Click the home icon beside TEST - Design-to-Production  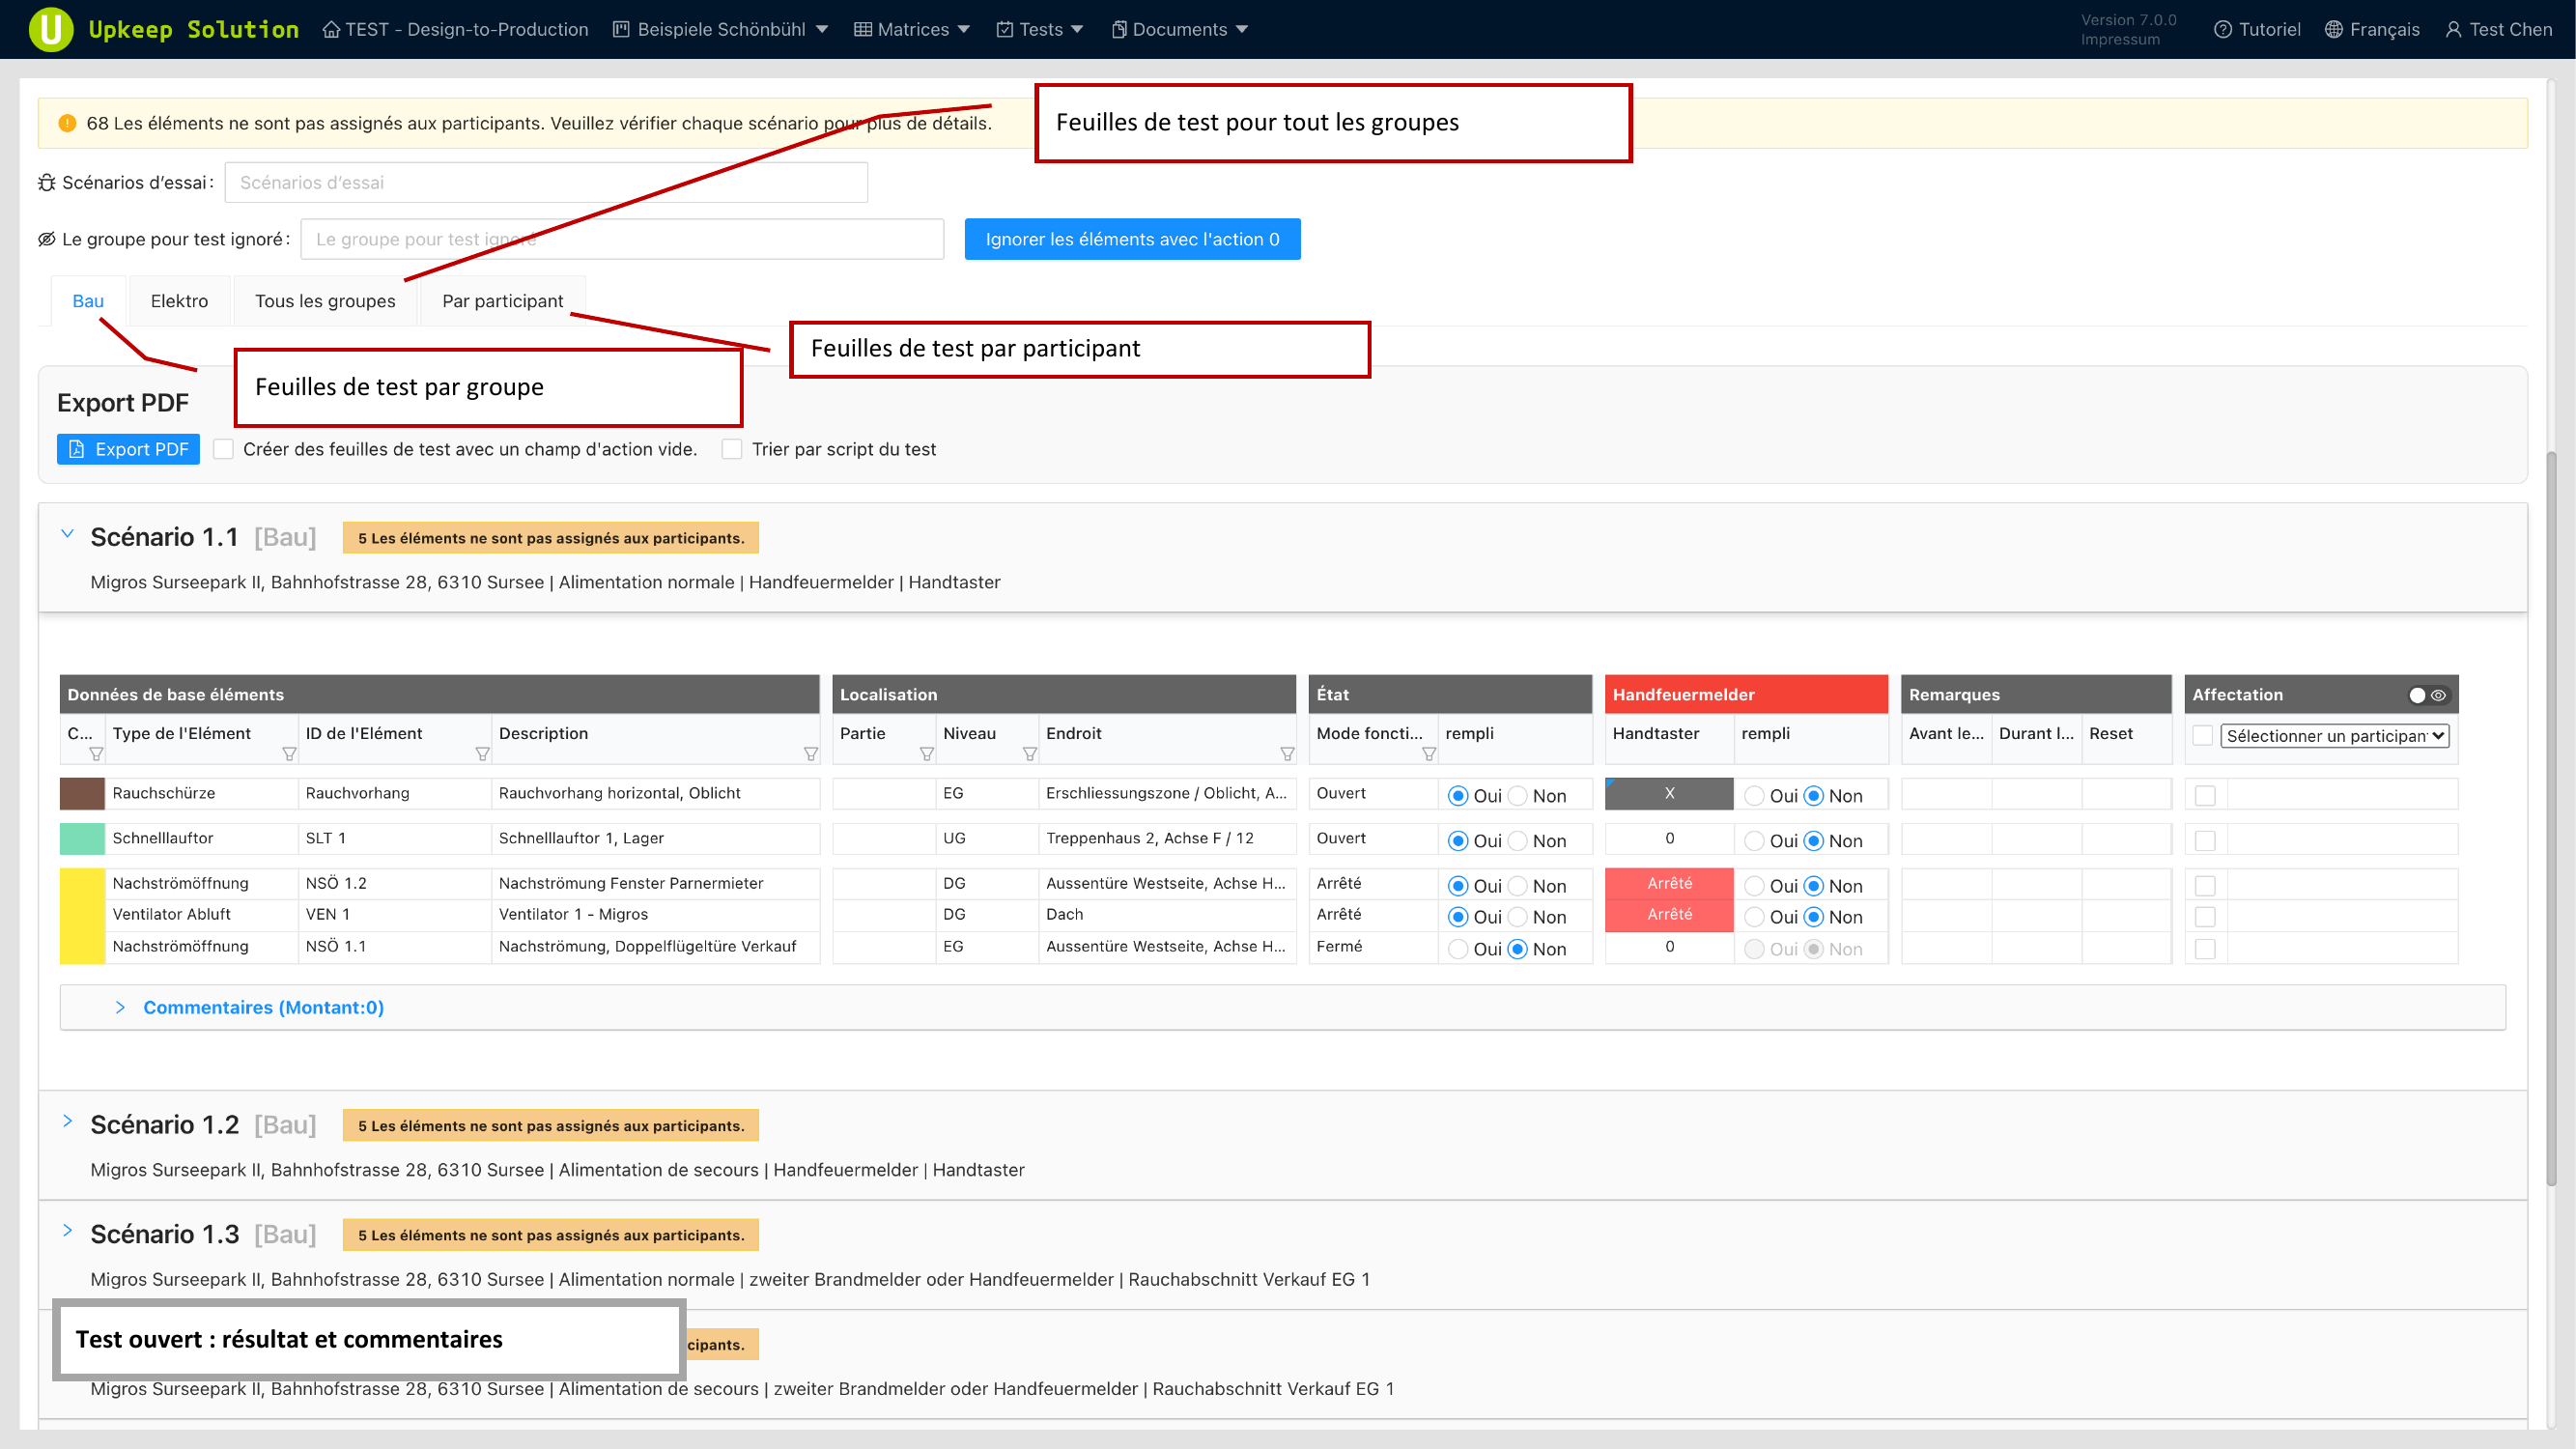pyautogui.click(x=331, y=30)
